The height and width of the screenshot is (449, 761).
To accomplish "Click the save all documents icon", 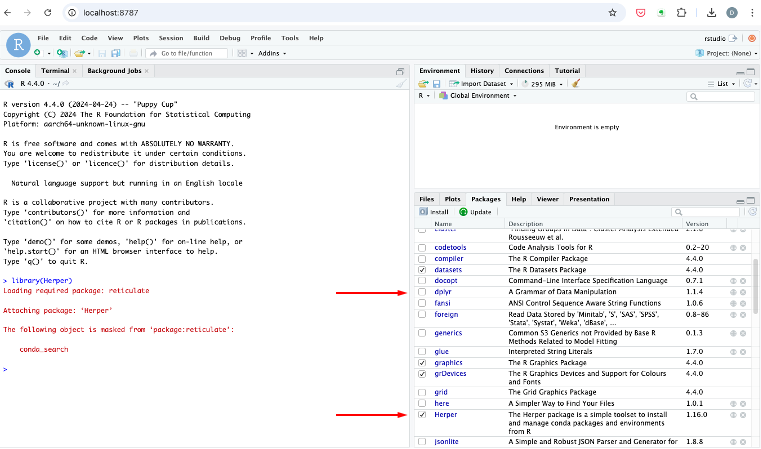I will tap(116, 53).
